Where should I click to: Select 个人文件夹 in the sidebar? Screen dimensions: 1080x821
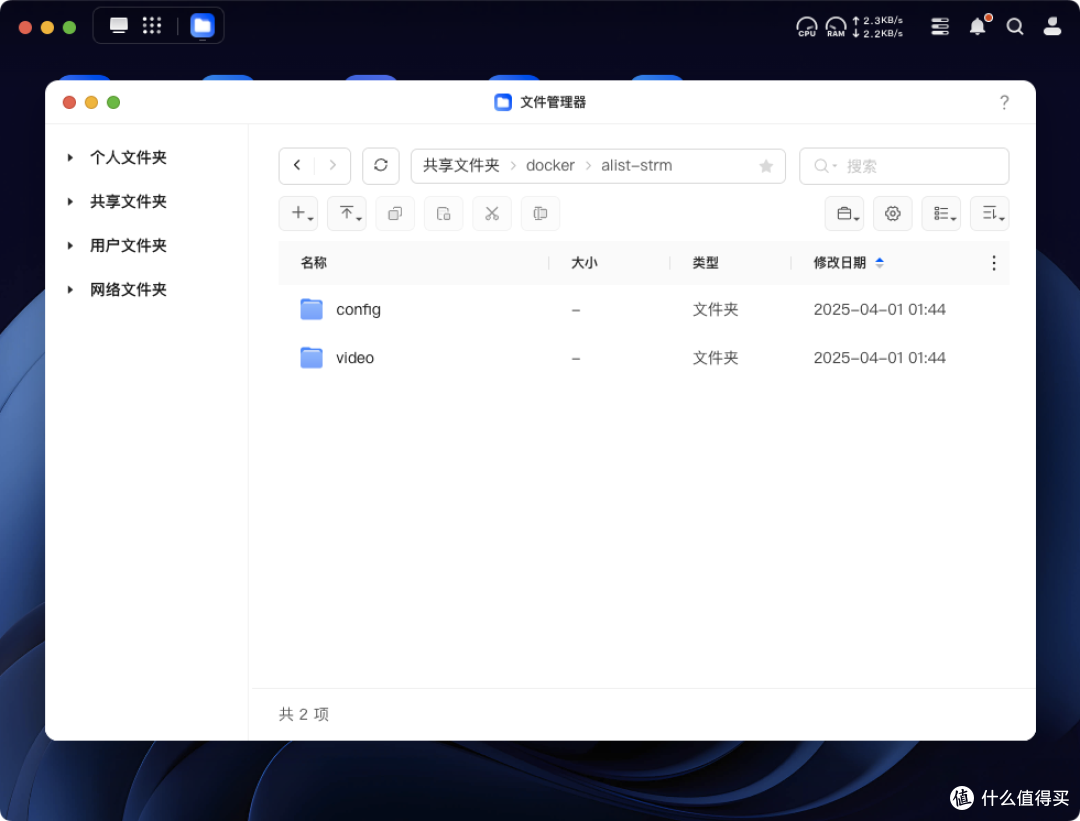pos(128,158)
